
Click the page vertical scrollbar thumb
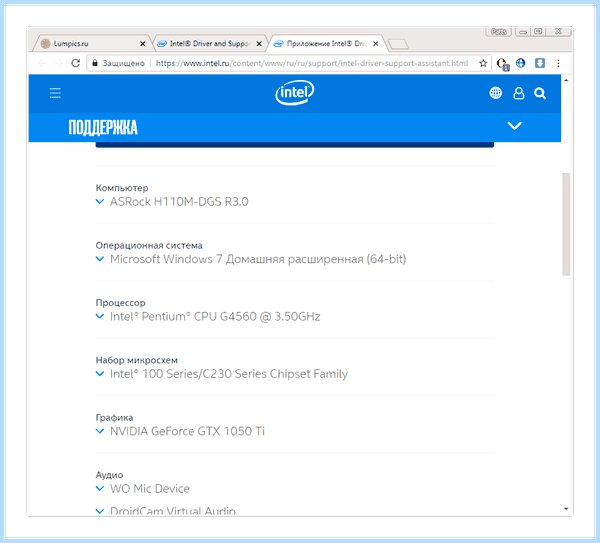coord(566,224)
